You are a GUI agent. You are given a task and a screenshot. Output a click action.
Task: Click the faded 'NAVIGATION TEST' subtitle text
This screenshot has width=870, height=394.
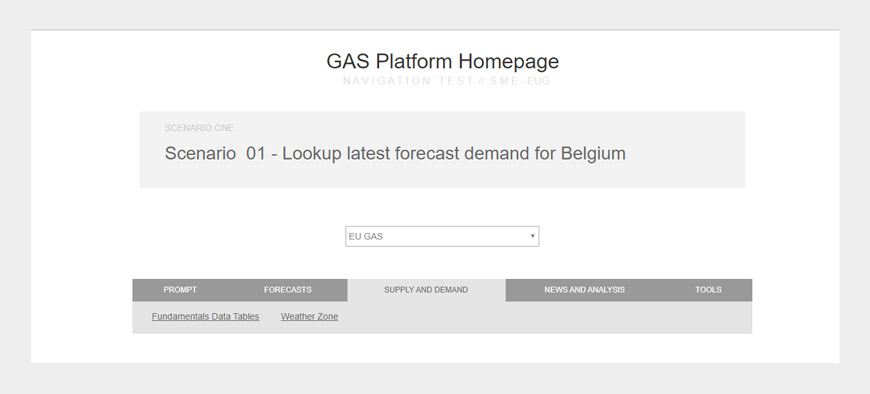click(x=408, y=81)
